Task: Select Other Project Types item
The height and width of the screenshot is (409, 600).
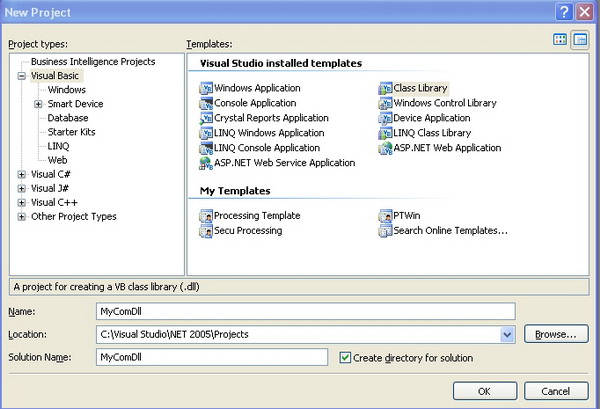Action: pyautogui.click(x=73, y=217)
